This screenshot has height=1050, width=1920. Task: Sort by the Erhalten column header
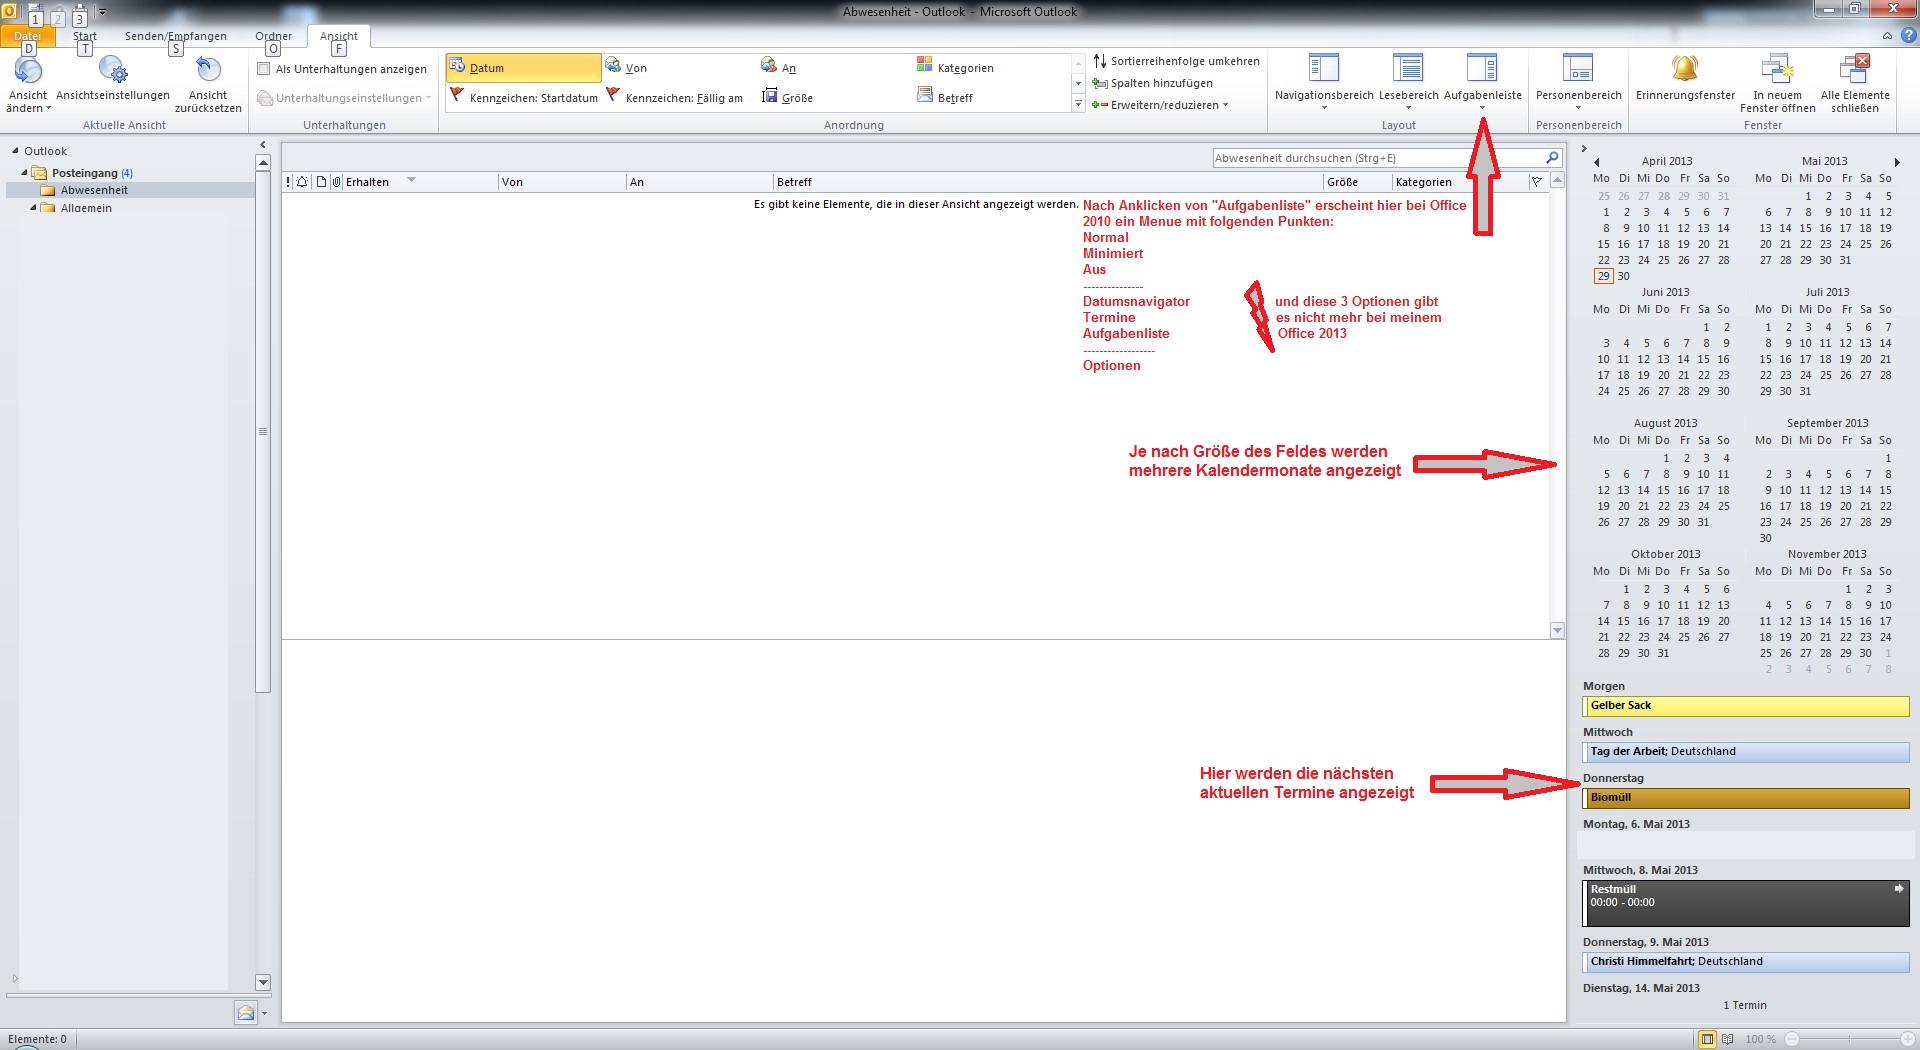[420, 182]
